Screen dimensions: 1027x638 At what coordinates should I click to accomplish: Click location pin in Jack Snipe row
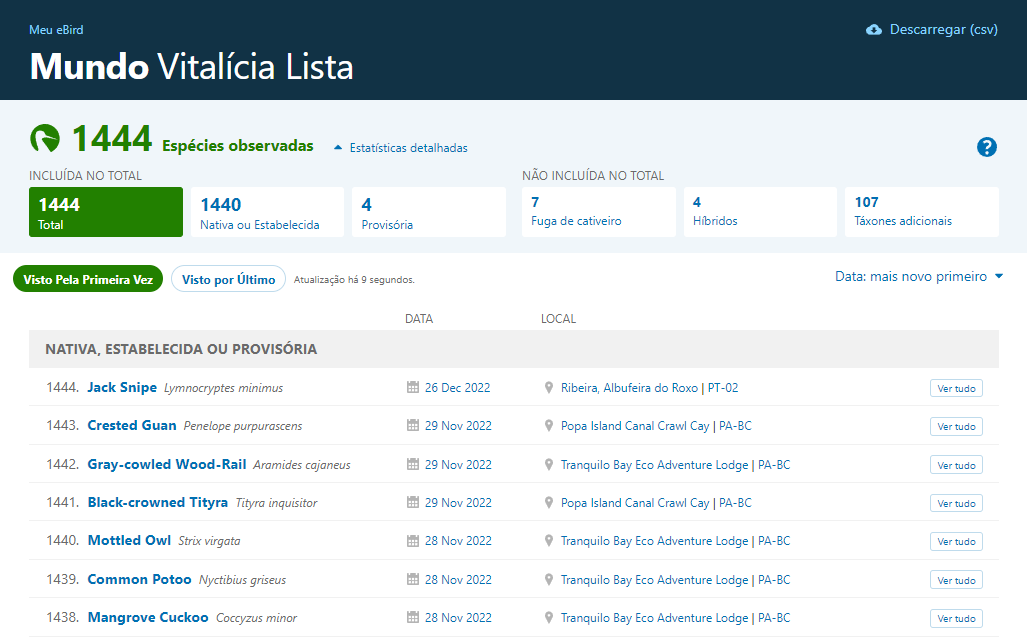pos(549,387)
